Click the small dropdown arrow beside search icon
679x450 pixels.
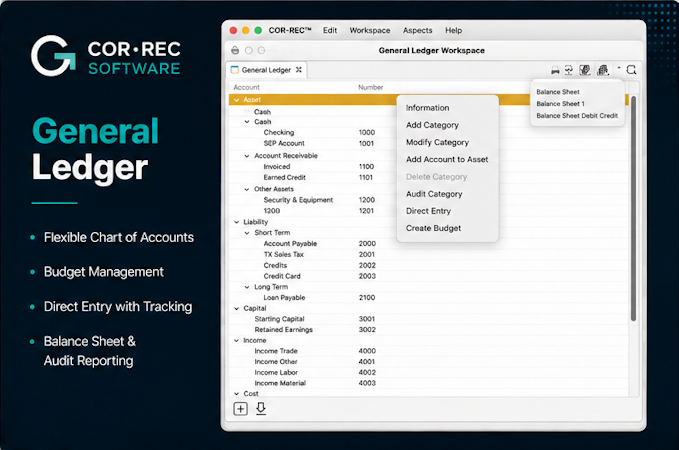tap(618, 68)
